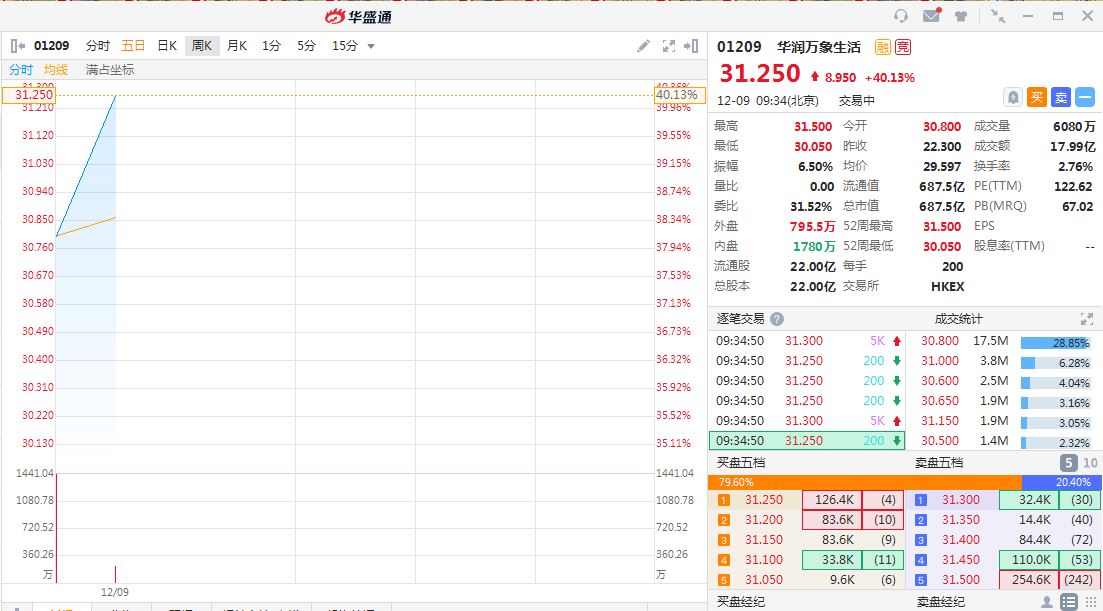Open customer service headset icon
Viewport: 1103px width, 611px height.
pos(901,15)
